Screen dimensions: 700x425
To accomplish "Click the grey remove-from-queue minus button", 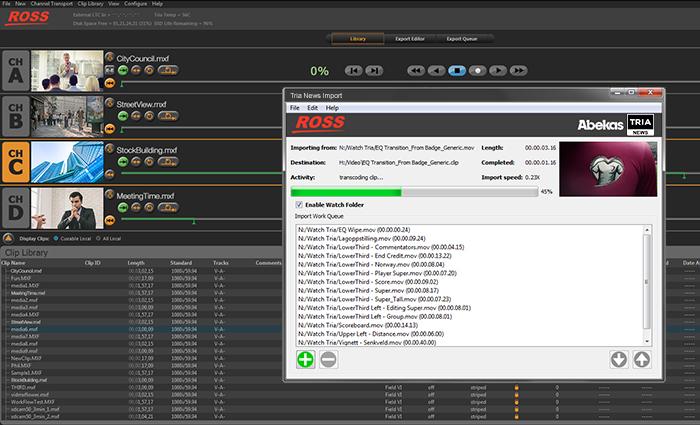I will [327, 360].
